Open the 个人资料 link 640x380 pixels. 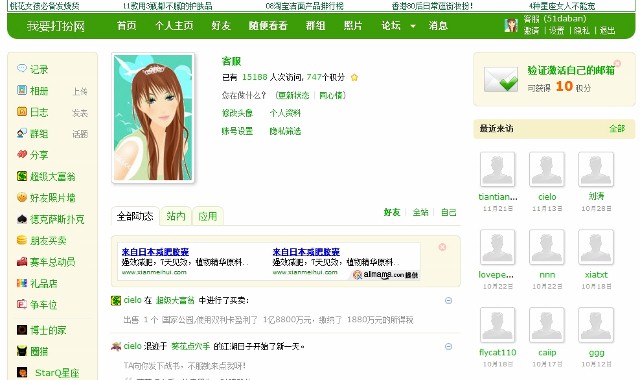pyautogui.click(x=285, y=113)
